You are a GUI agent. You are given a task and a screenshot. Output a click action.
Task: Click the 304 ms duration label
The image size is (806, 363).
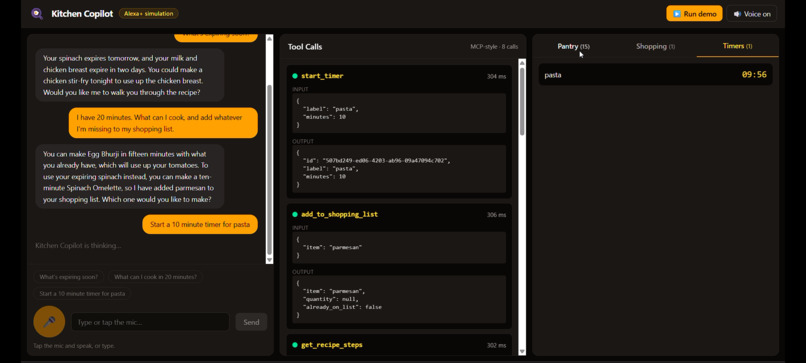click(x=497, y=77)
